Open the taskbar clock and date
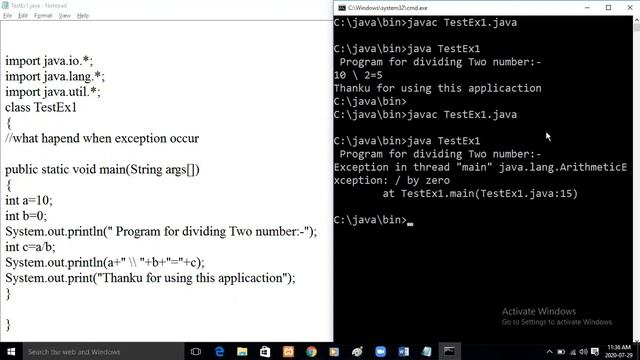 (x=619, y=351)
